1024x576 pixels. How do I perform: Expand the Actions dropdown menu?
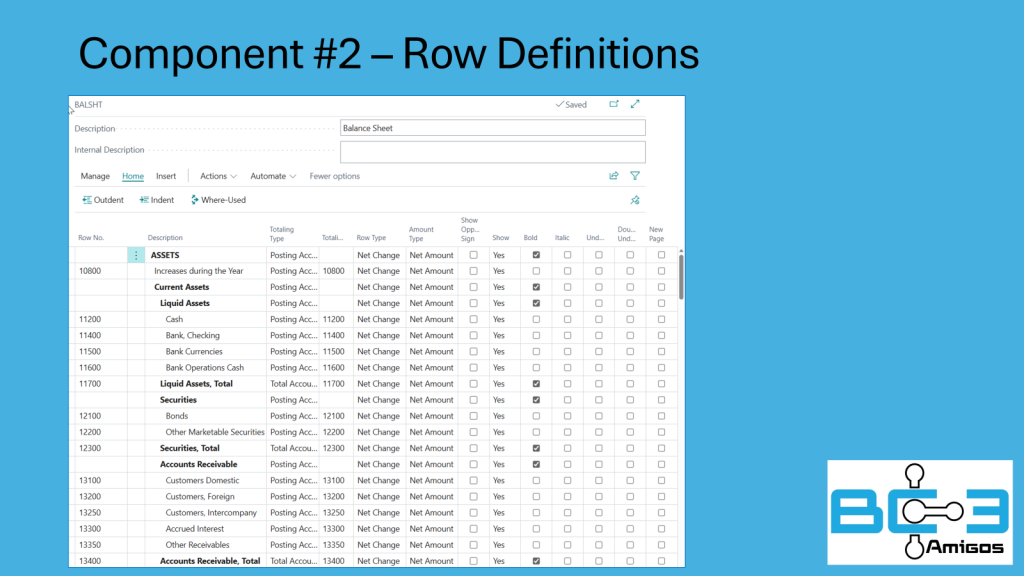tap(218, 176)
